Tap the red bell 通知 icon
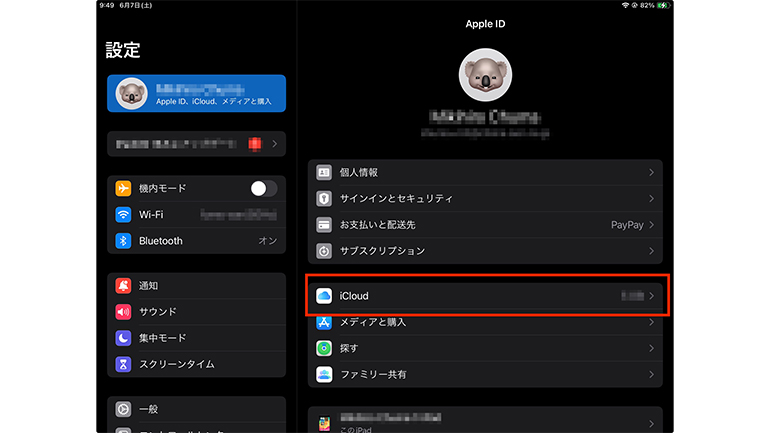 (x=123, y=285)
